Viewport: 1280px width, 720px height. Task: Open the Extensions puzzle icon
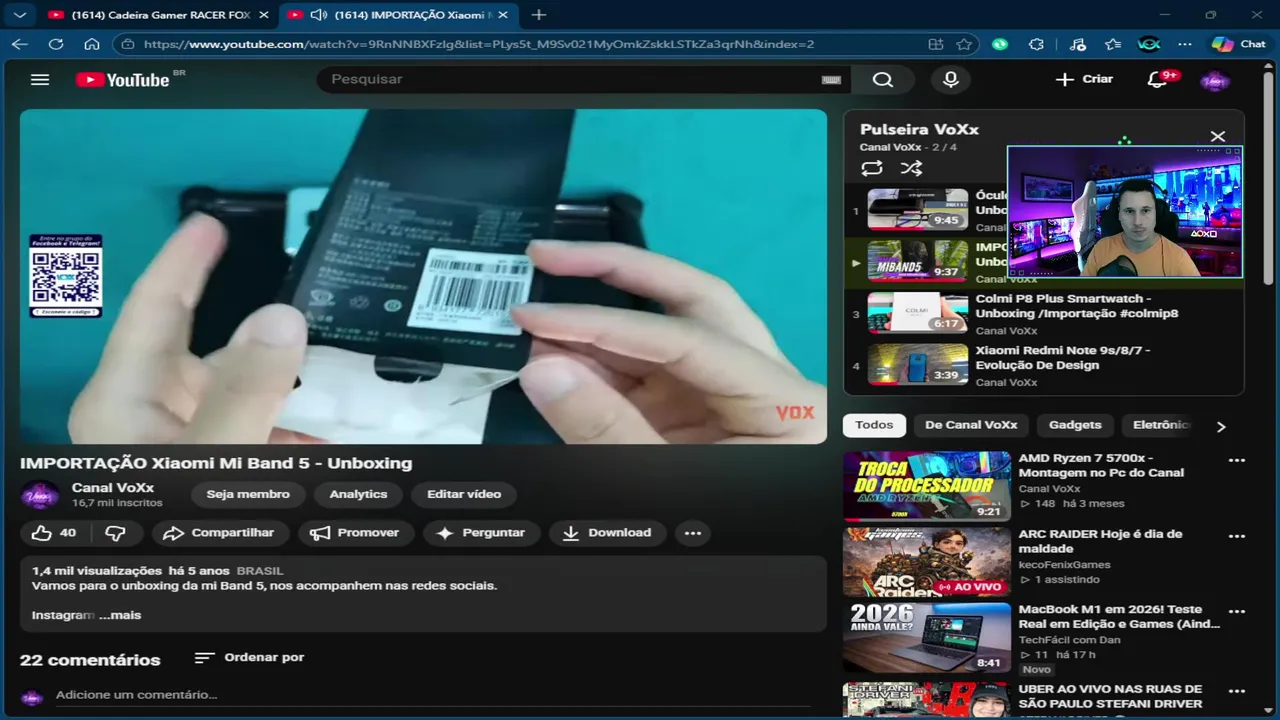point(1036,44)
